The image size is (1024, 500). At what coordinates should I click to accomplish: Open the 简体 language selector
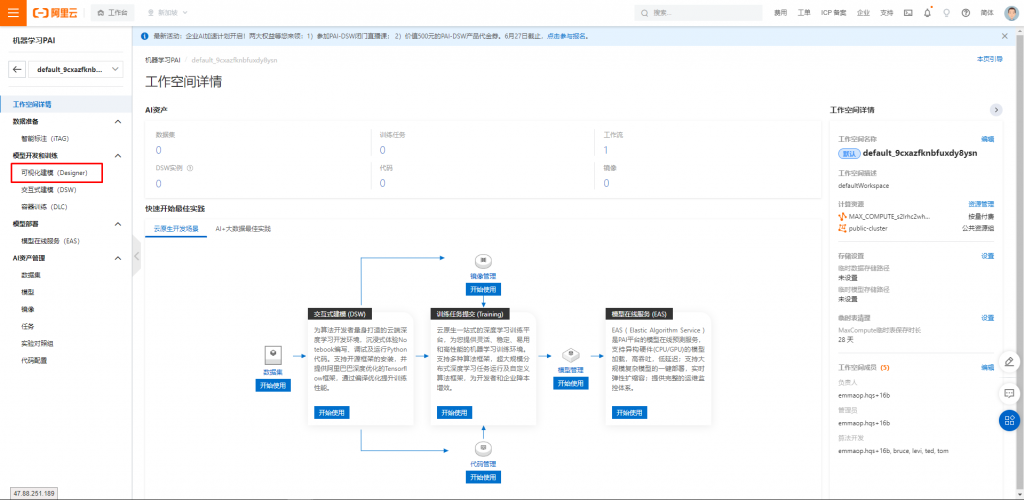click(987, 12)
